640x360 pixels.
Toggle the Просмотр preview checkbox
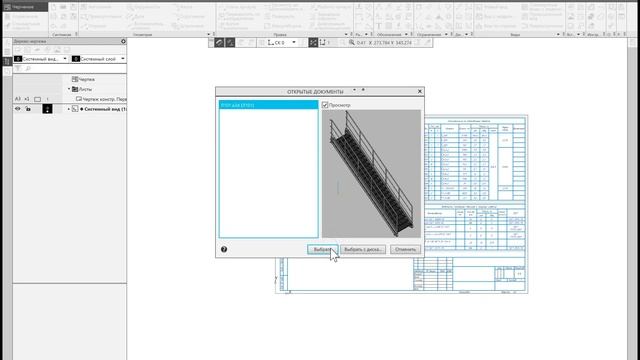click(x=325, y=105)
